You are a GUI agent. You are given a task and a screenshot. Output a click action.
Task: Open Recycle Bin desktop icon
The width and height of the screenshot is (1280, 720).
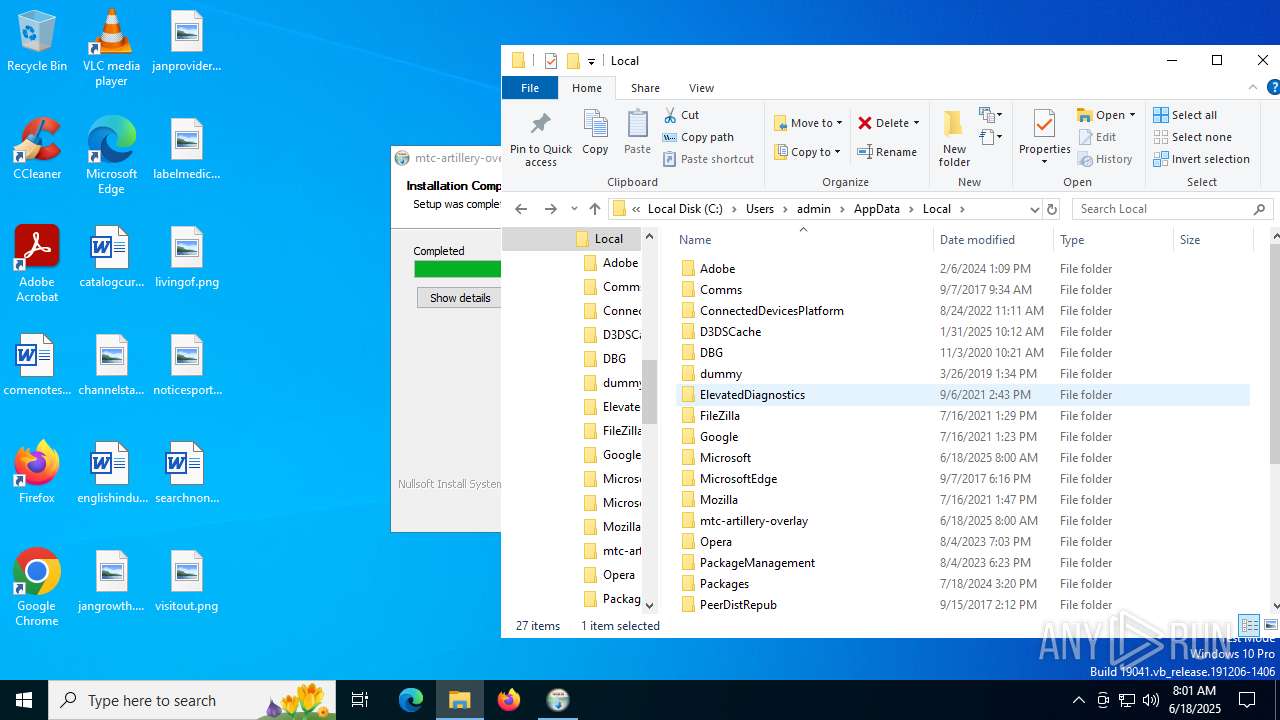pos(37,42)
